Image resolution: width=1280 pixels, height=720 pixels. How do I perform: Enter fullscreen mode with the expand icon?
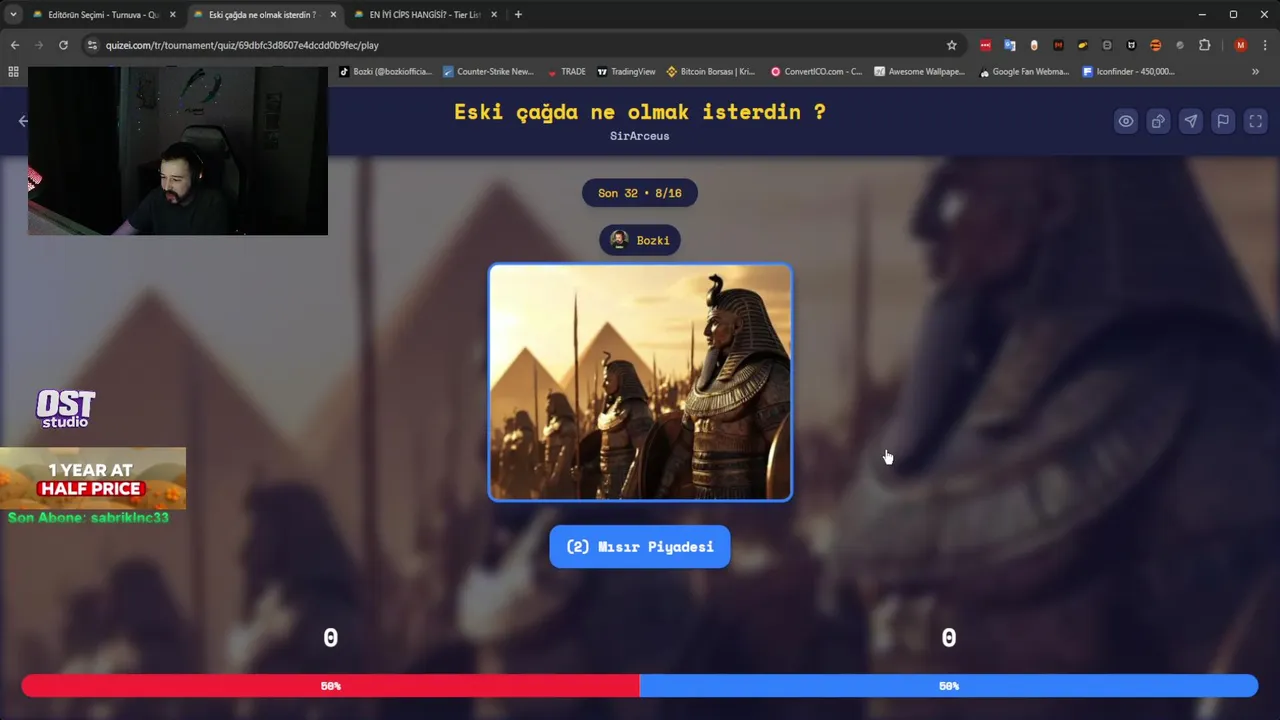[1256, 121]
